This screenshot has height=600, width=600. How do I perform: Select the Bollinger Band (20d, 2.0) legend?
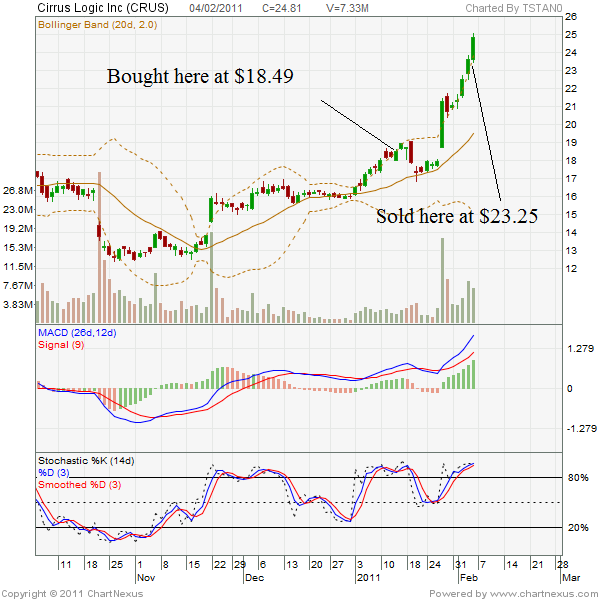[x=98, y=25]
